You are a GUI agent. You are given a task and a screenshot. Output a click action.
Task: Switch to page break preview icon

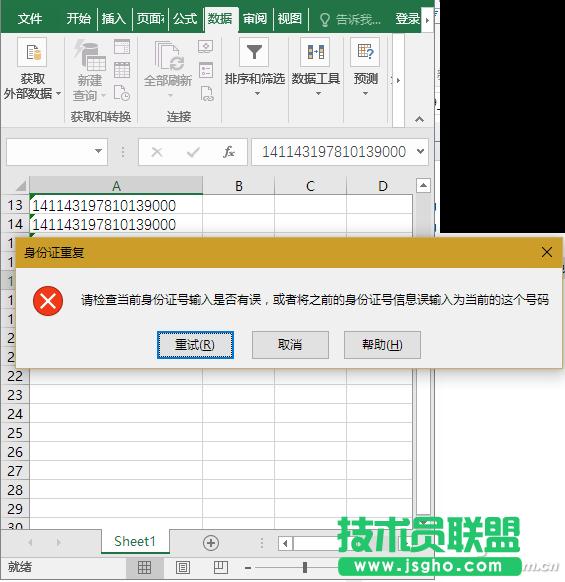pyautogui.click(x=221, y=568)
